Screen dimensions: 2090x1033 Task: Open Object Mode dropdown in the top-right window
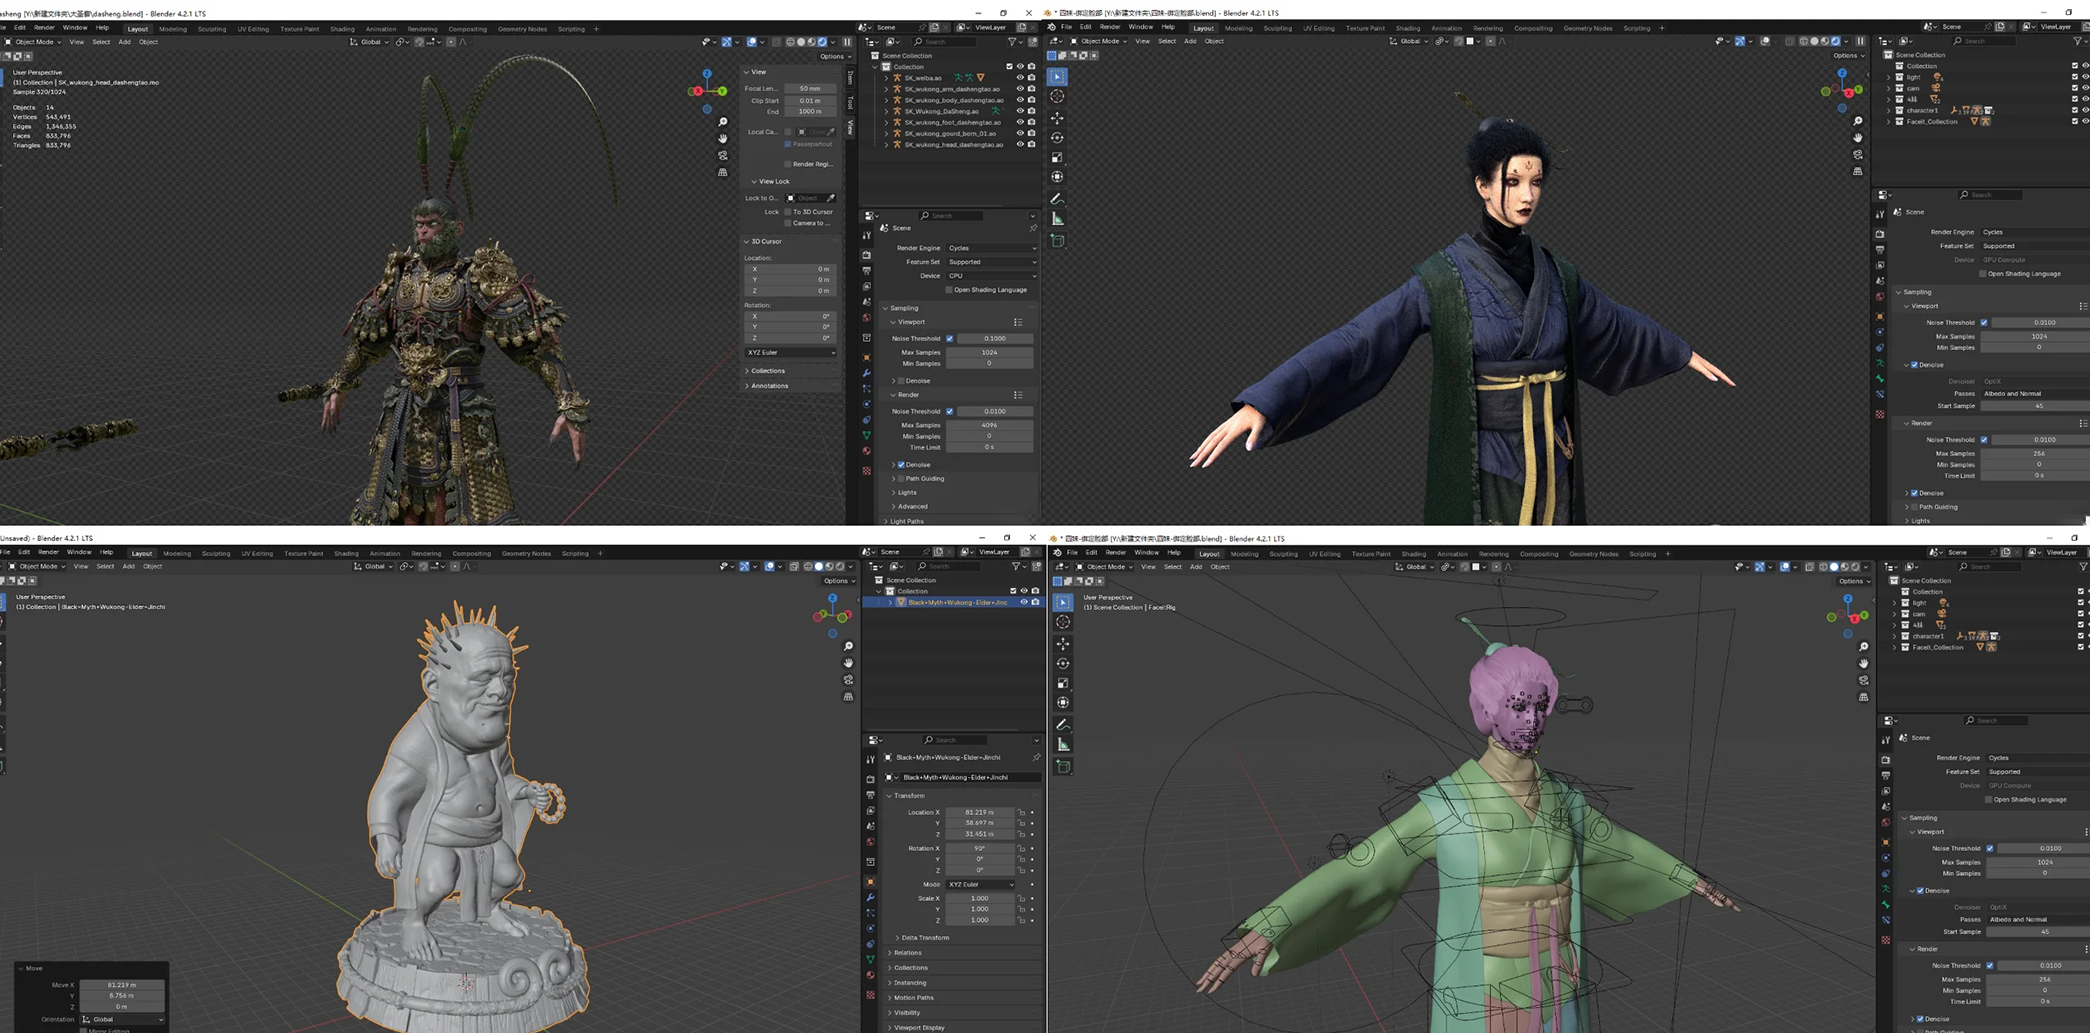(x=1100, y=41)
